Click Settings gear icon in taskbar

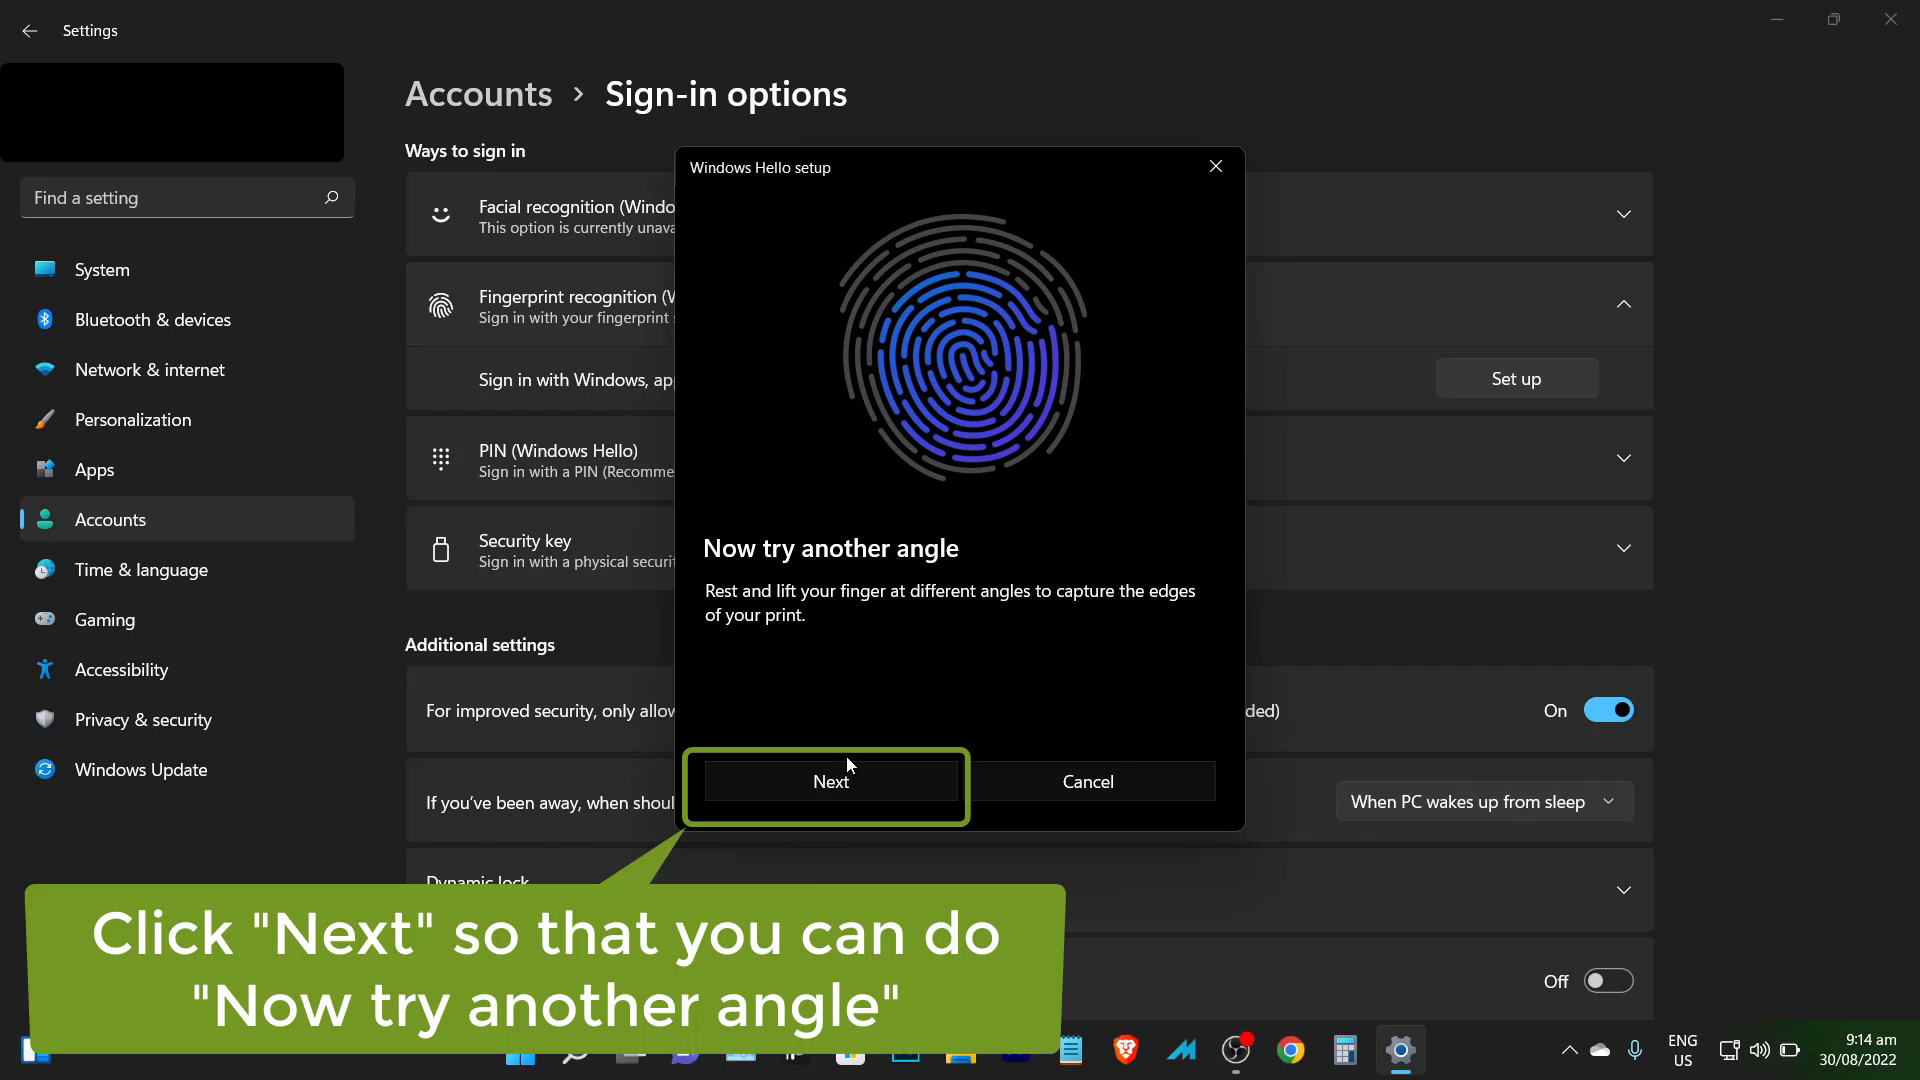point(1400,1049)
